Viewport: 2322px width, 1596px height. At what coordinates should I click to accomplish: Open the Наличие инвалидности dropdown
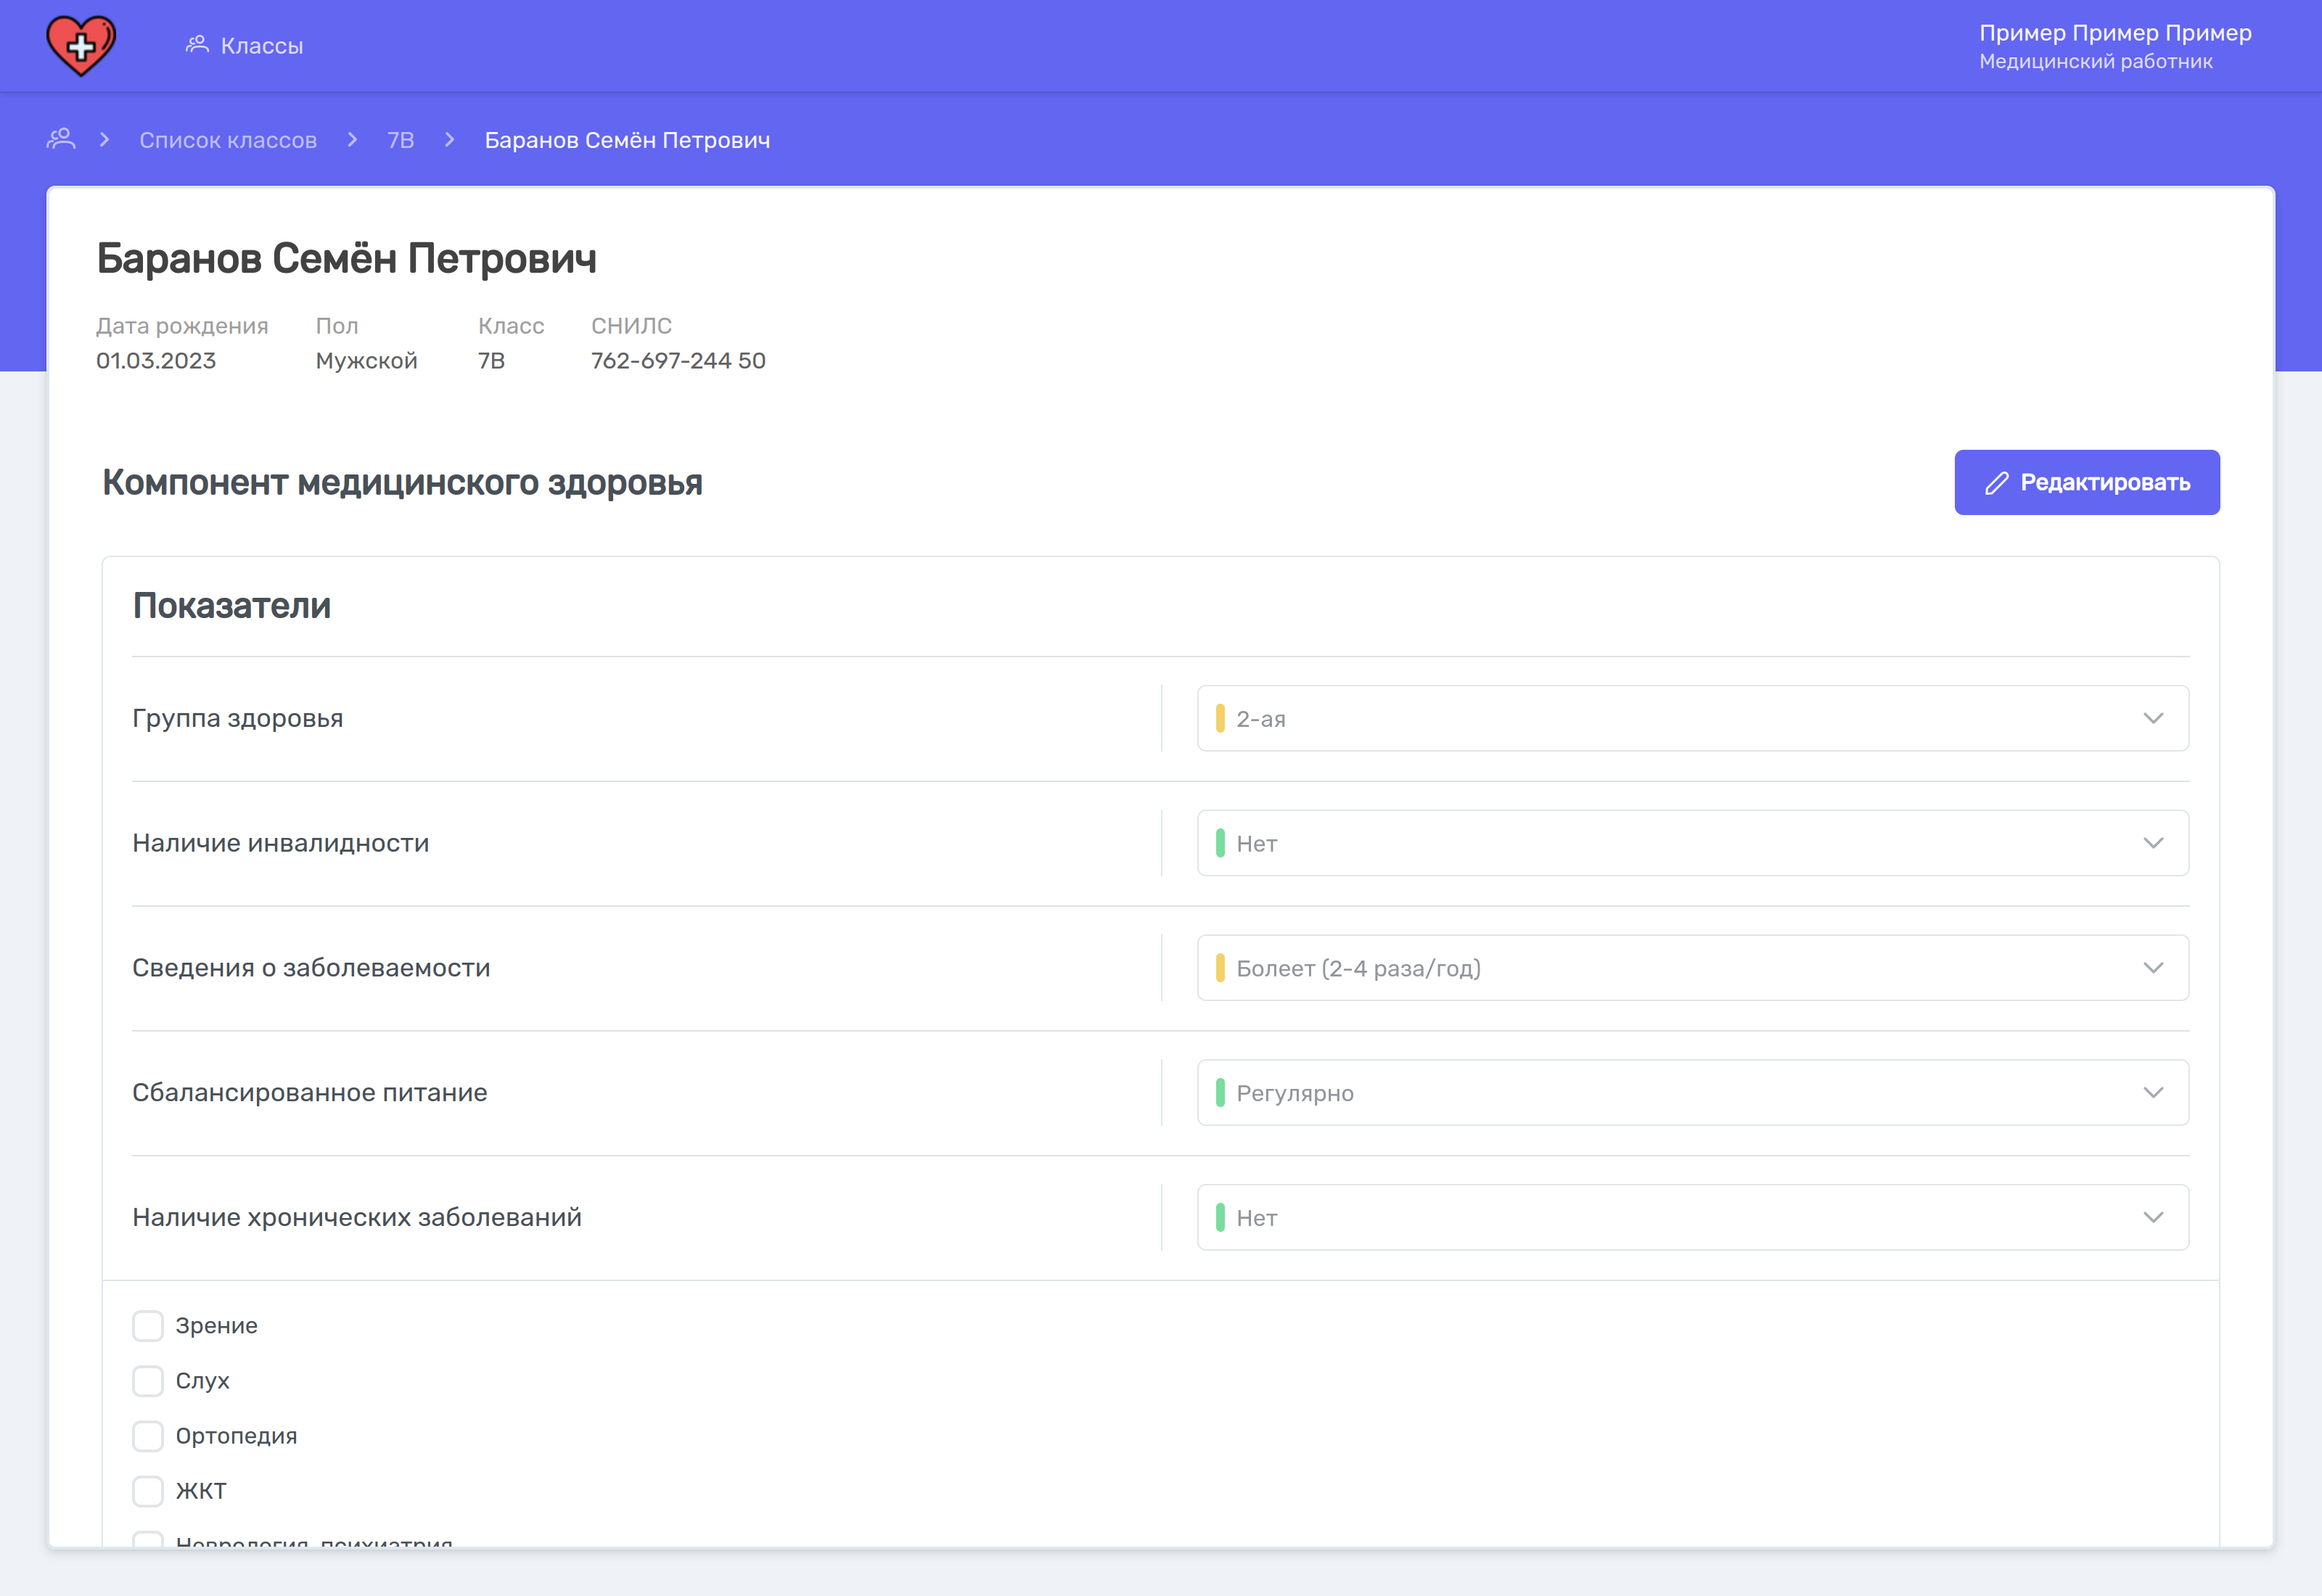point(1692,843)
